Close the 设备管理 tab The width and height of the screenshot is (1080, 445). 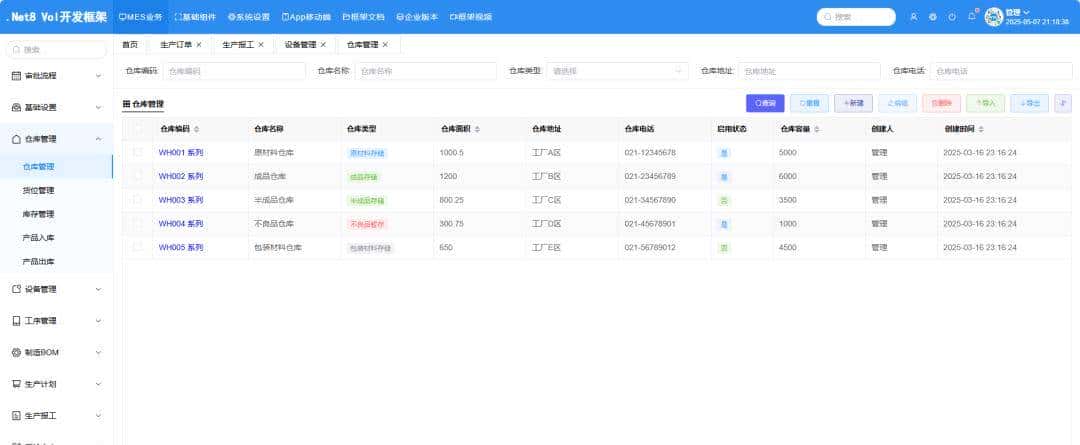click(x=323, y=45)
